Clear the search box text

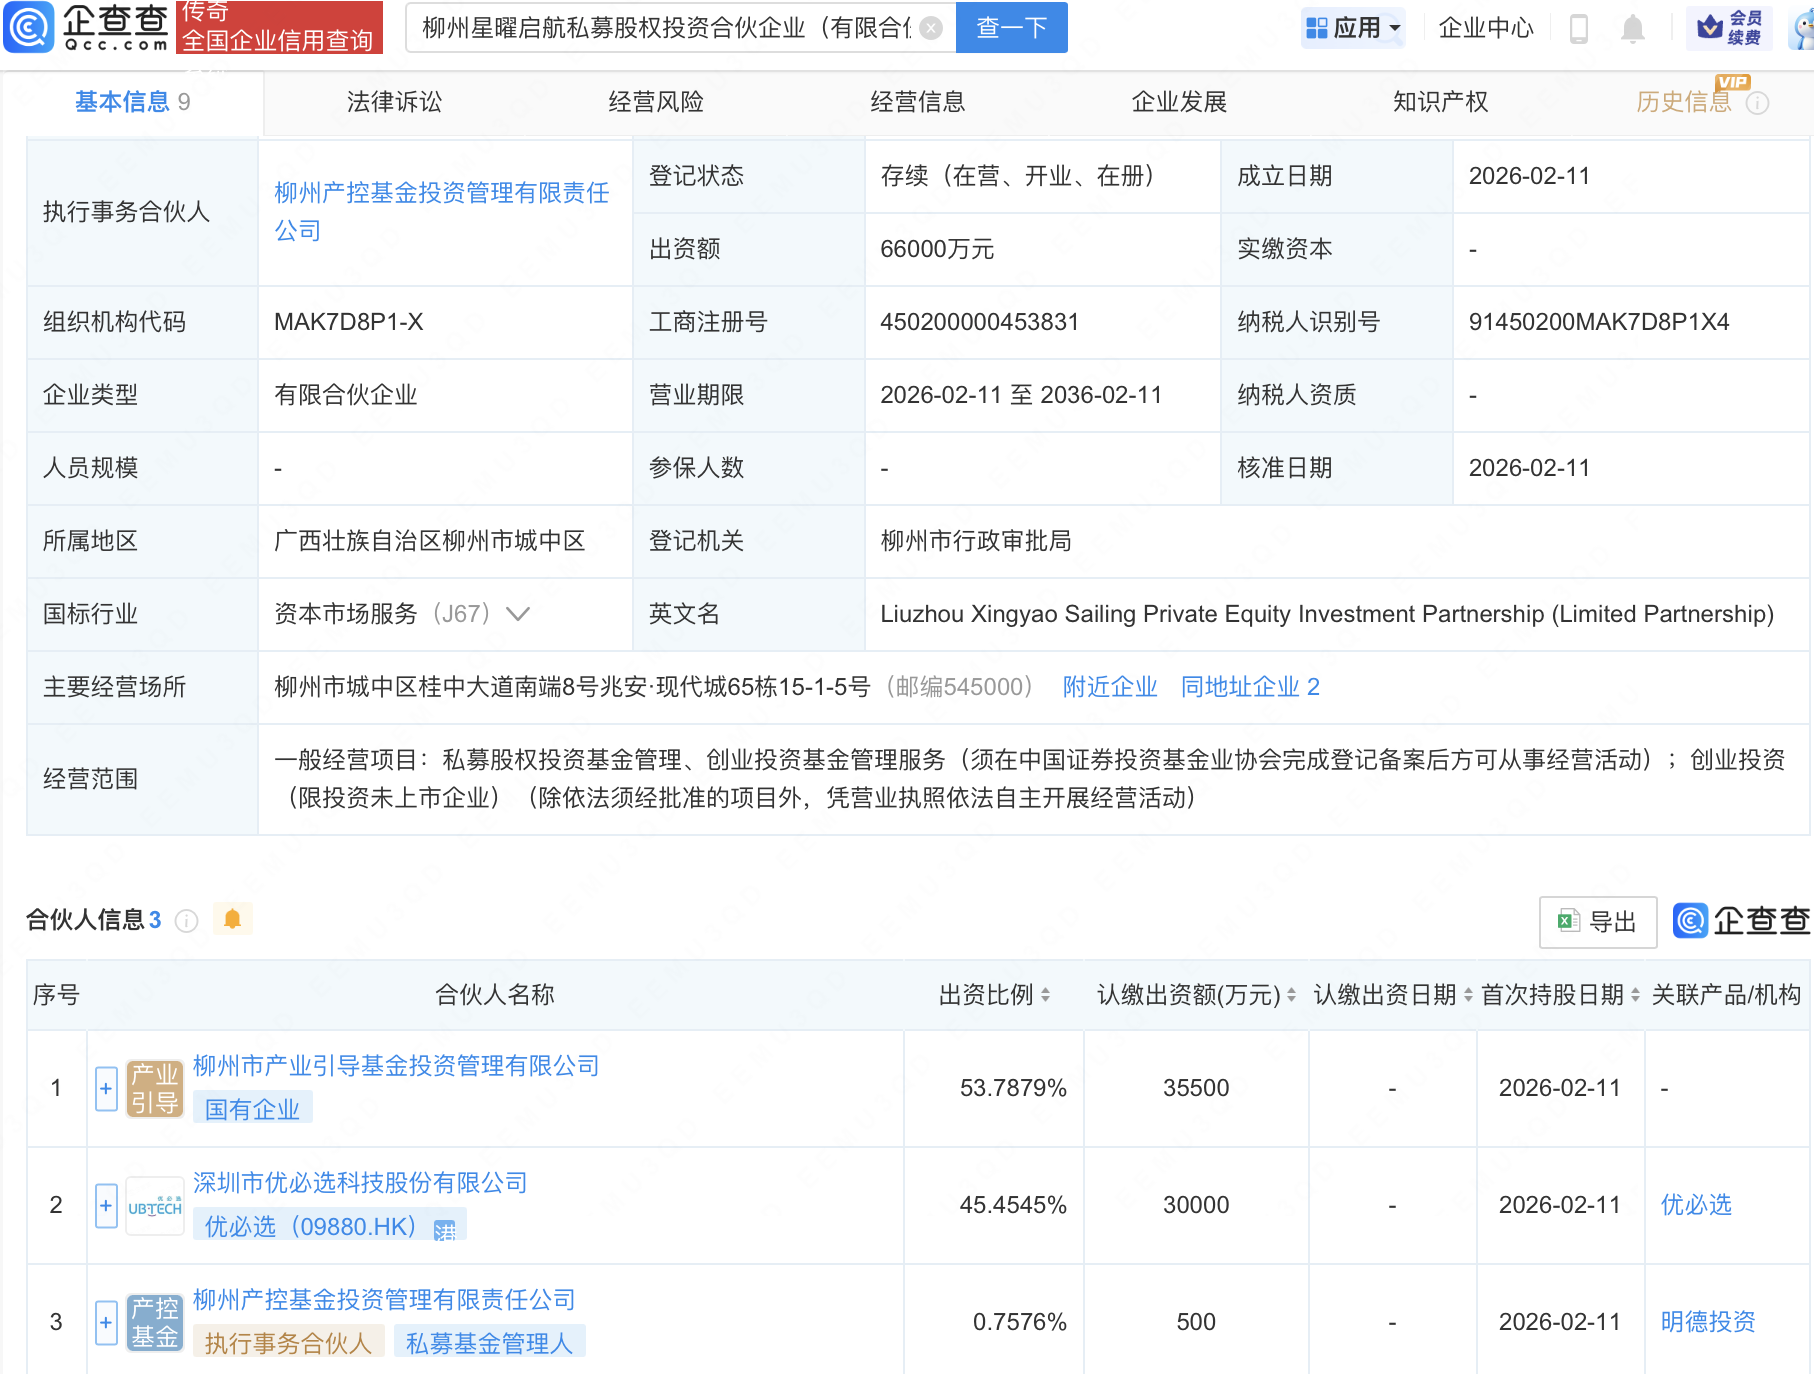pos(930,28)
